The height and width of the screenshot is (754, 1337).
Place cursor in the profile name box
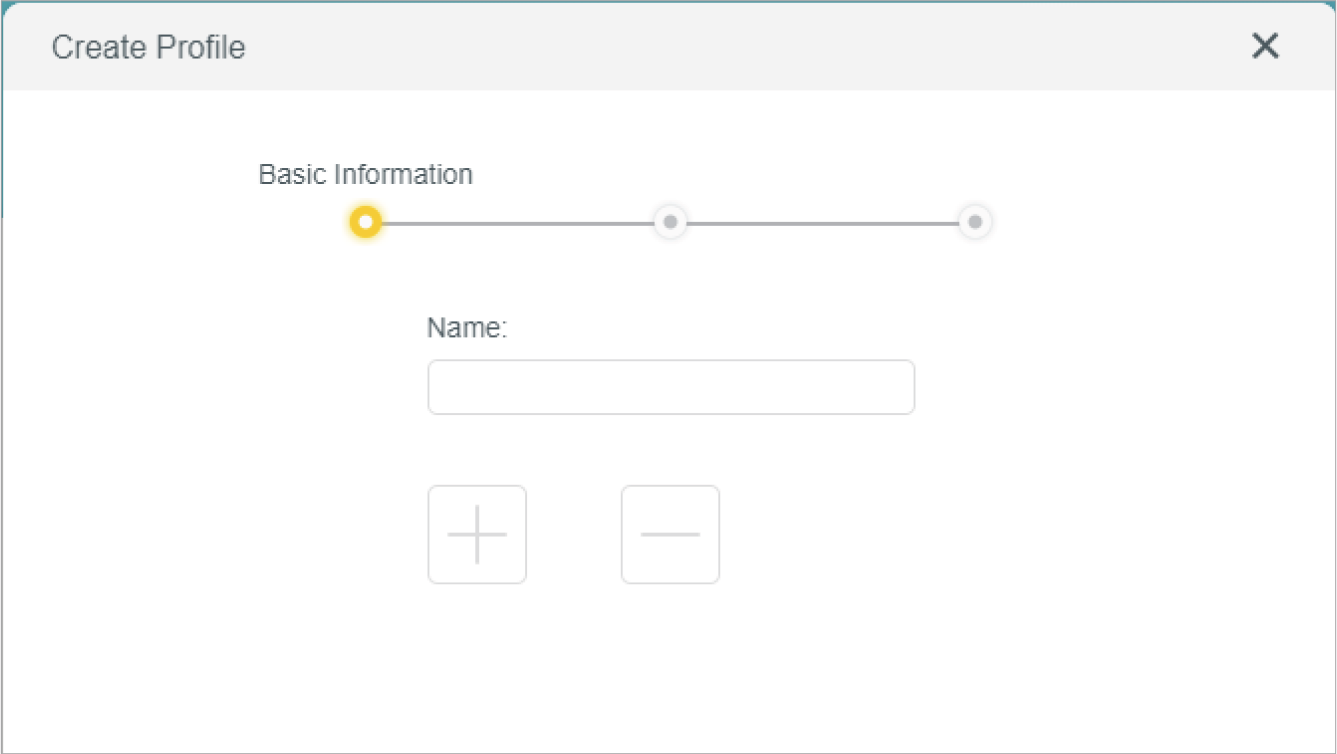671,387
